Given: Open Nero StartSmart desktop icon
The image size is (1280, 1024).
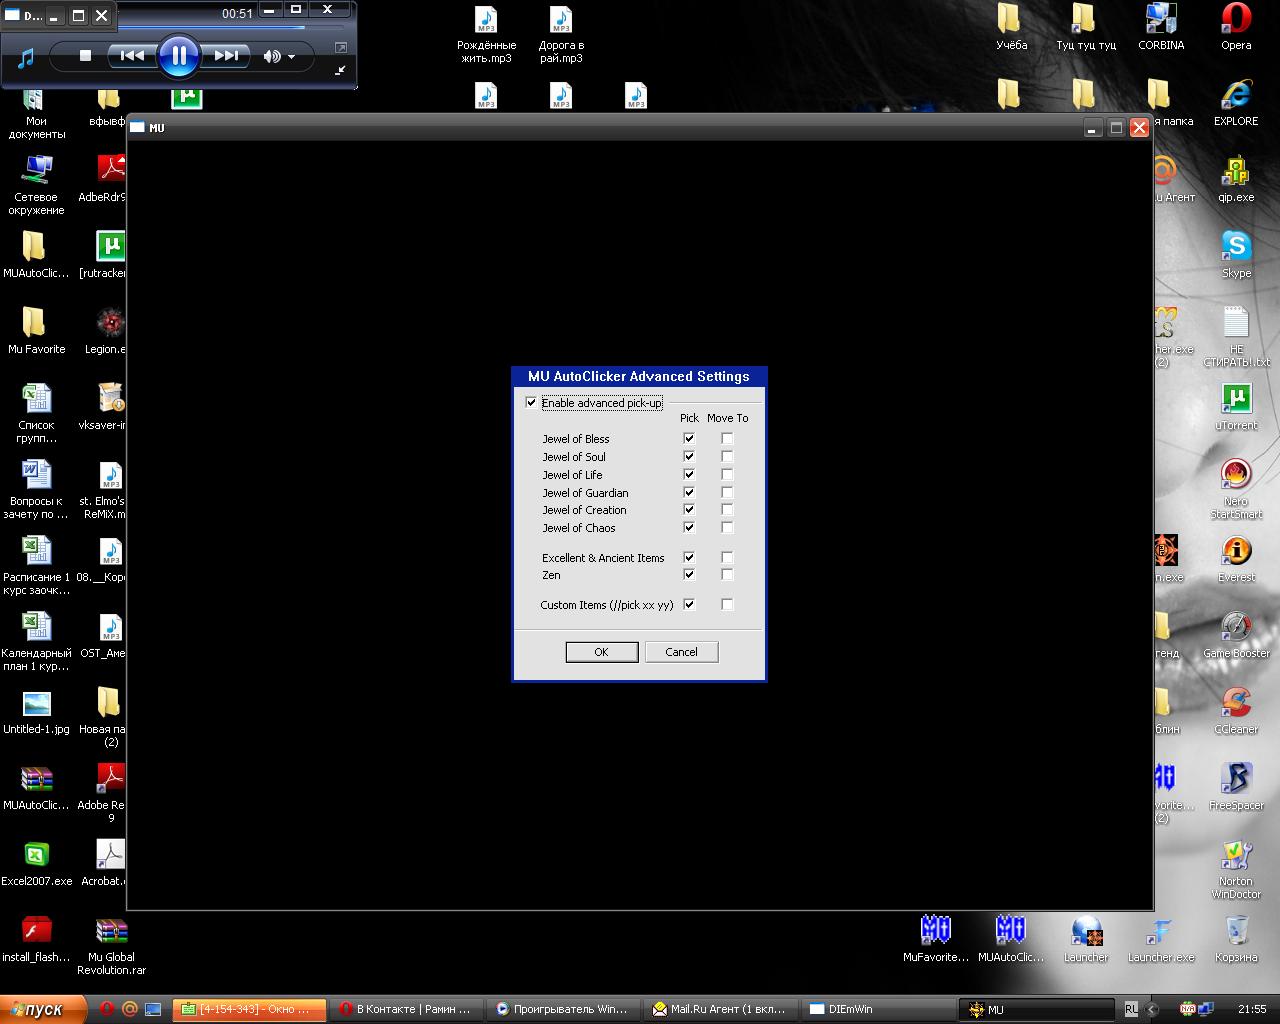Looking at the screenshot, I should point(1236,490).
